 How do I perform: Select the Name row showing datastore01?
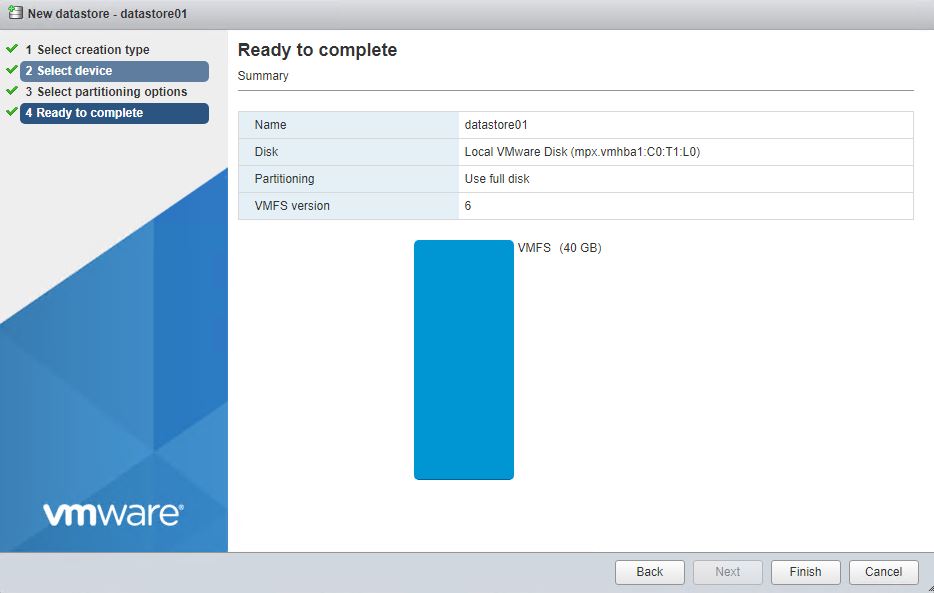pyautogui.click(x=575, y=124)
